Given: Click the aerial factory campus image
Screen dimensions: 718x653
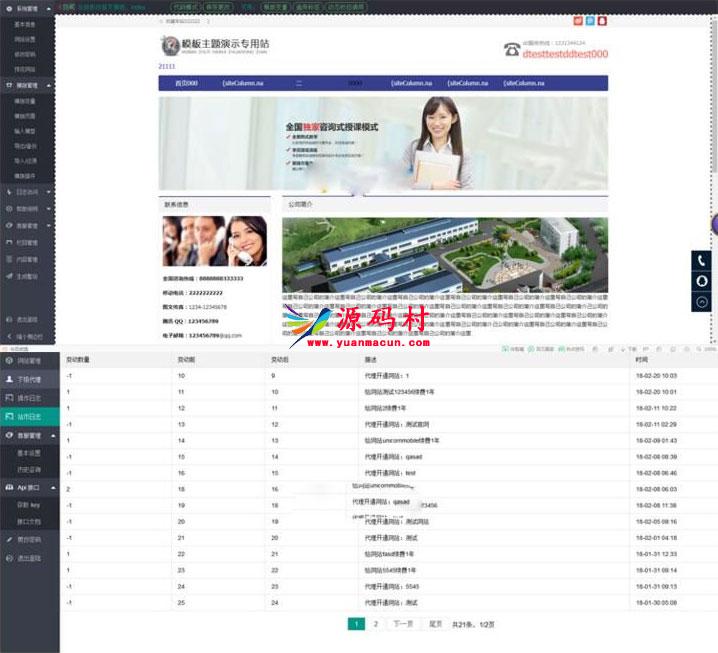Looking at the screenshot, I should point(444,255).
